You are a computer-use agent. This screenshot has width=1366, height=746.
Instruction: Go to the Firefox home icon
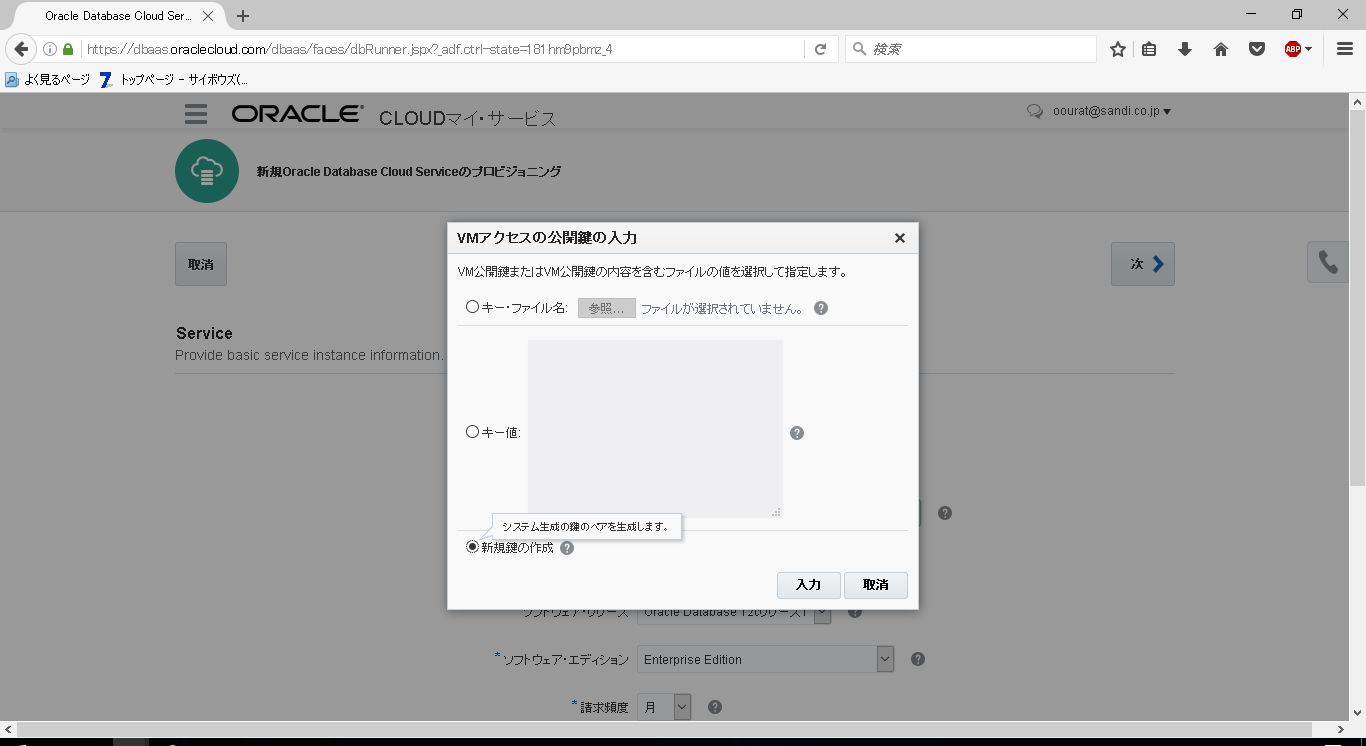click(1221, 49)
